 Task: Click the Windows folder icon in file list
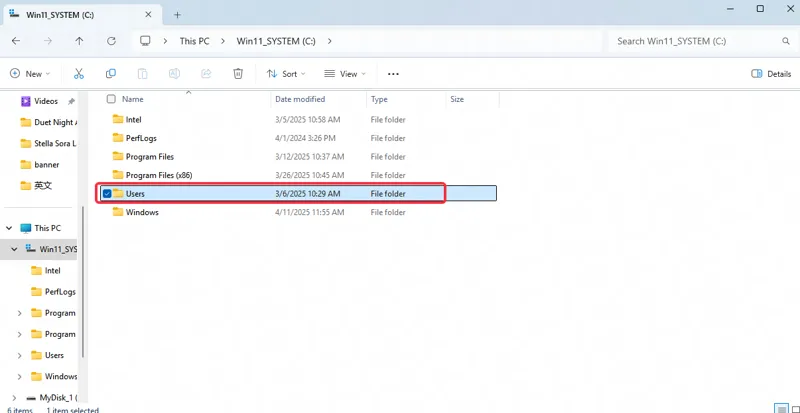tap(118, 212)
